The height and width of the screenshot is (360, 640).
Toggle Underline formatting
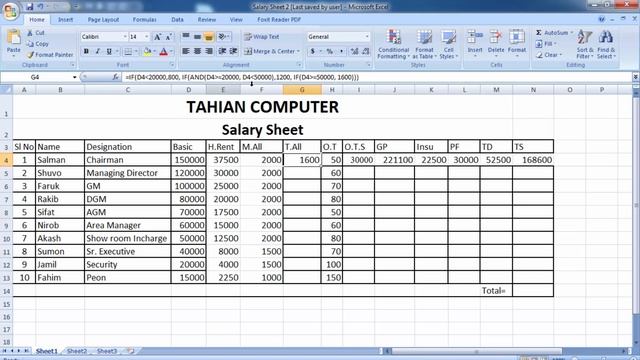pyautogui.click(x=109, y=51)
